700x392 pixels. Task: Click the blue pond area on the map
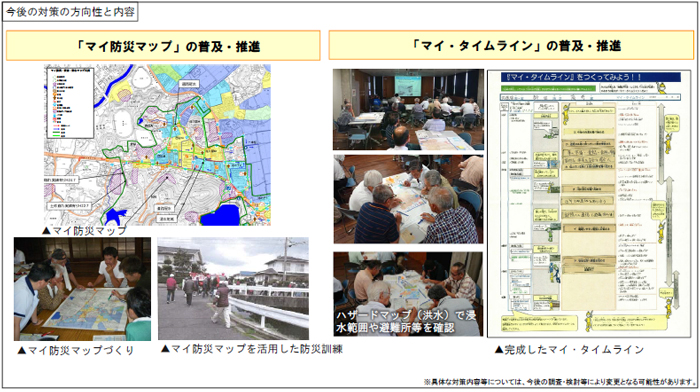[221, 215]
